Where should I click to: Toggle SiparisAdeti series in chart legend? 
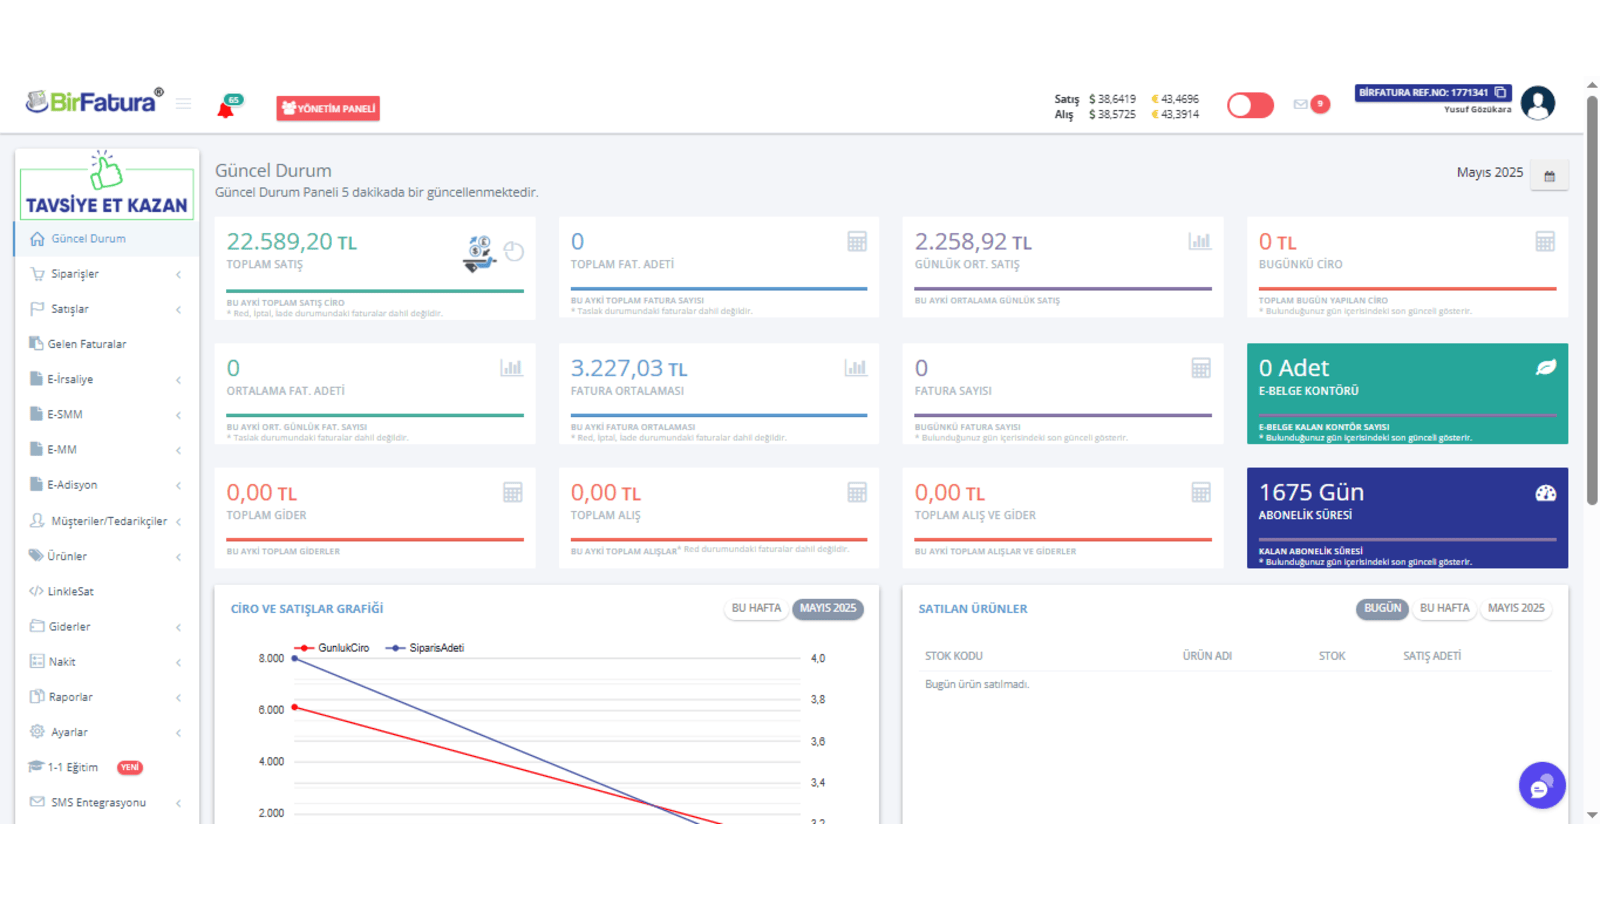[425, 648]
